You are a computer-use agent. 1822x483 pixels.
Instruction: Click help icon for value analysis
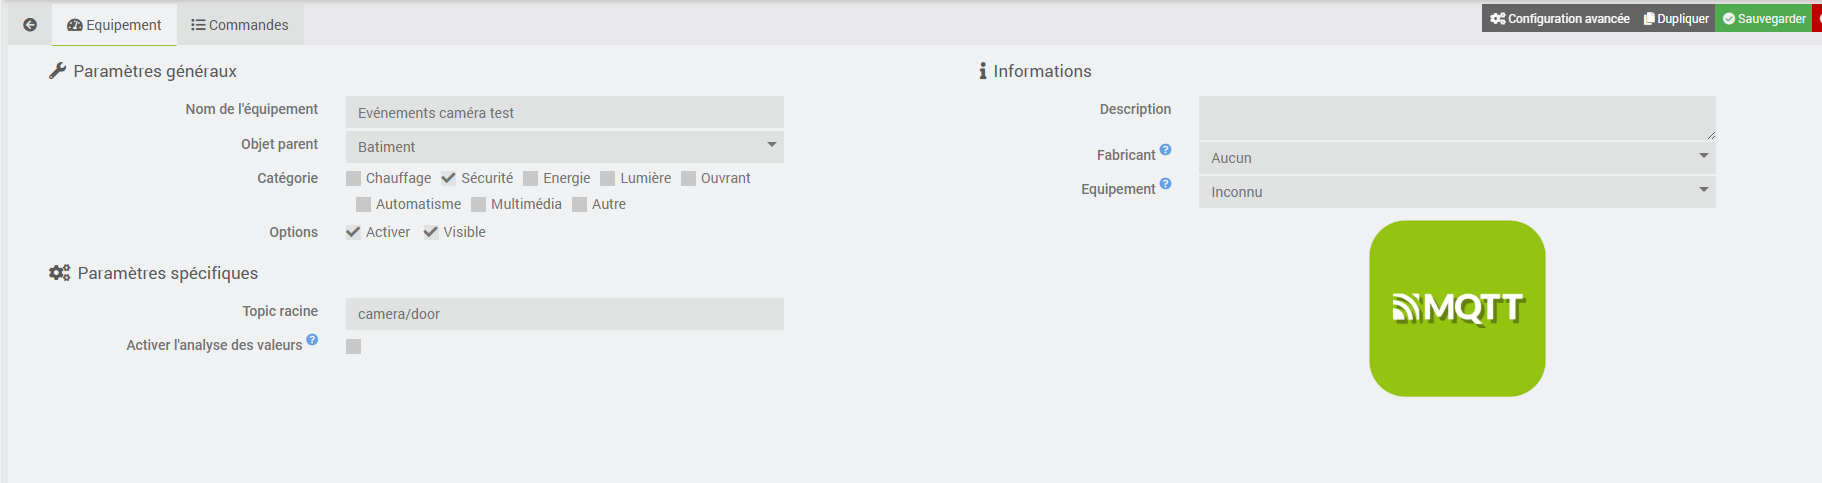click(x=312, y=340)
